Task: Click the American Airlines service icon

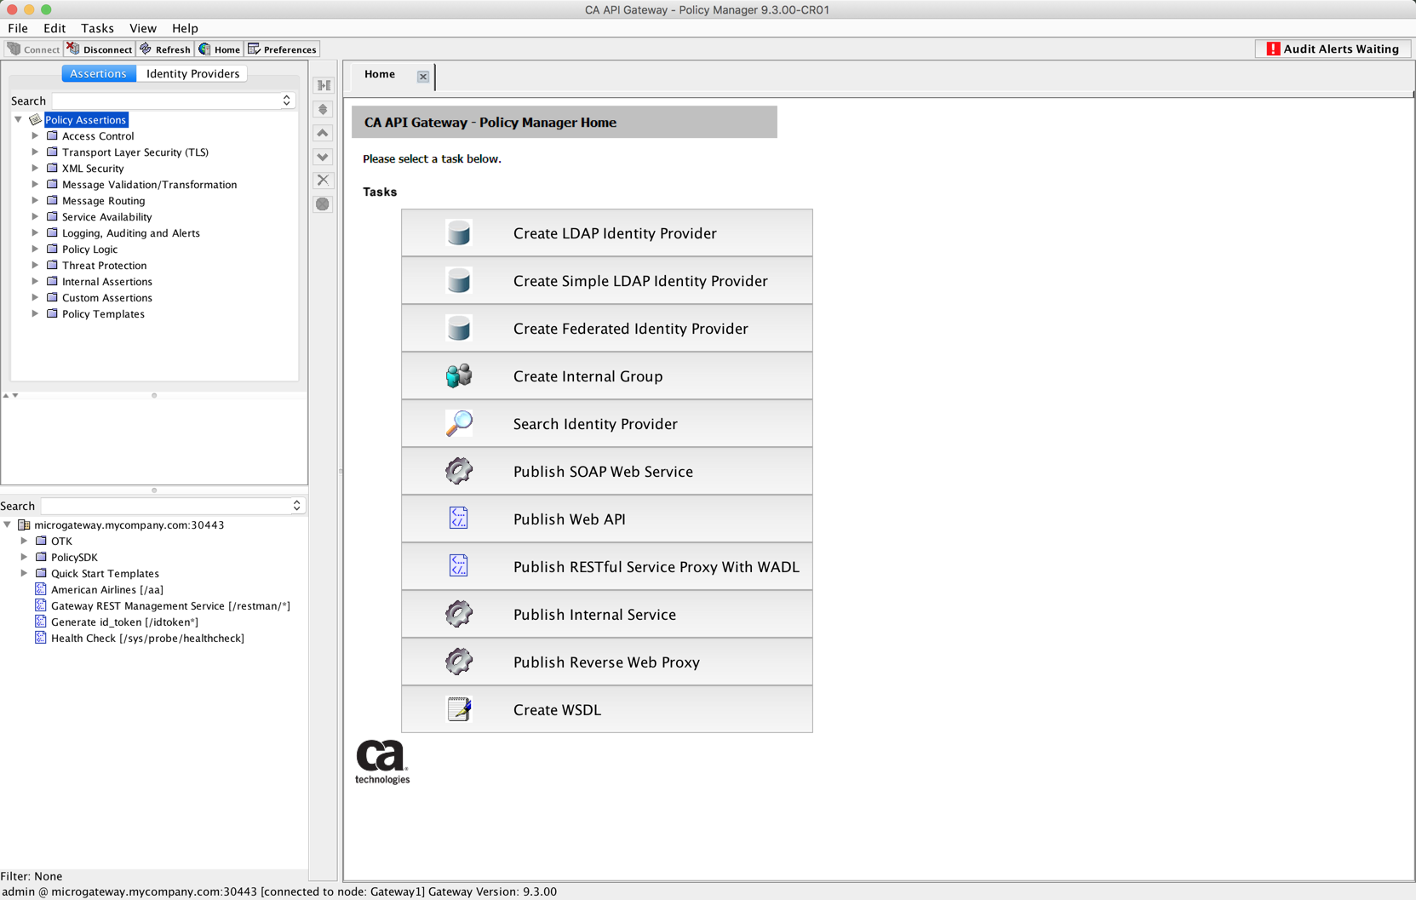Action: [x=41, y=590]
